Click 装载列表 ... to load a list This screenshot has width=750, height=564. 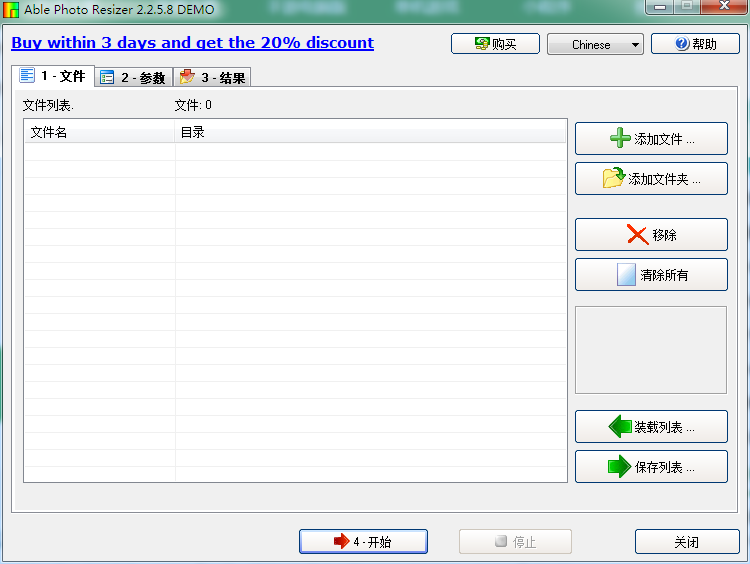(651, 426)
